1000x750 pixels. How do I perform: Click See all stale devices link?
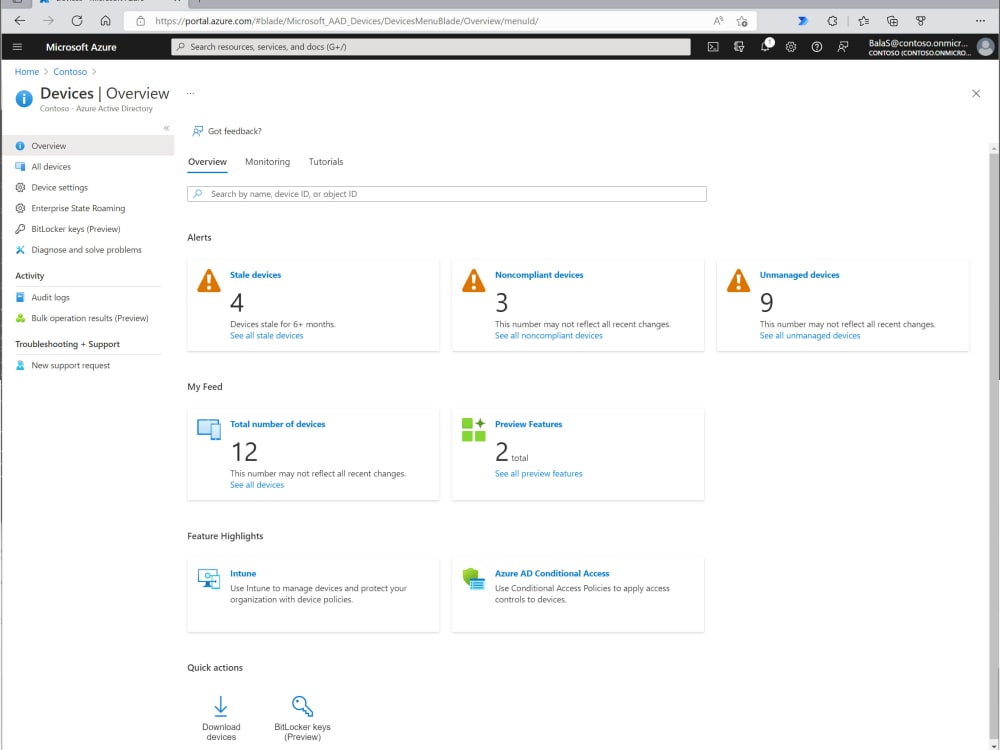coord(267,335)
